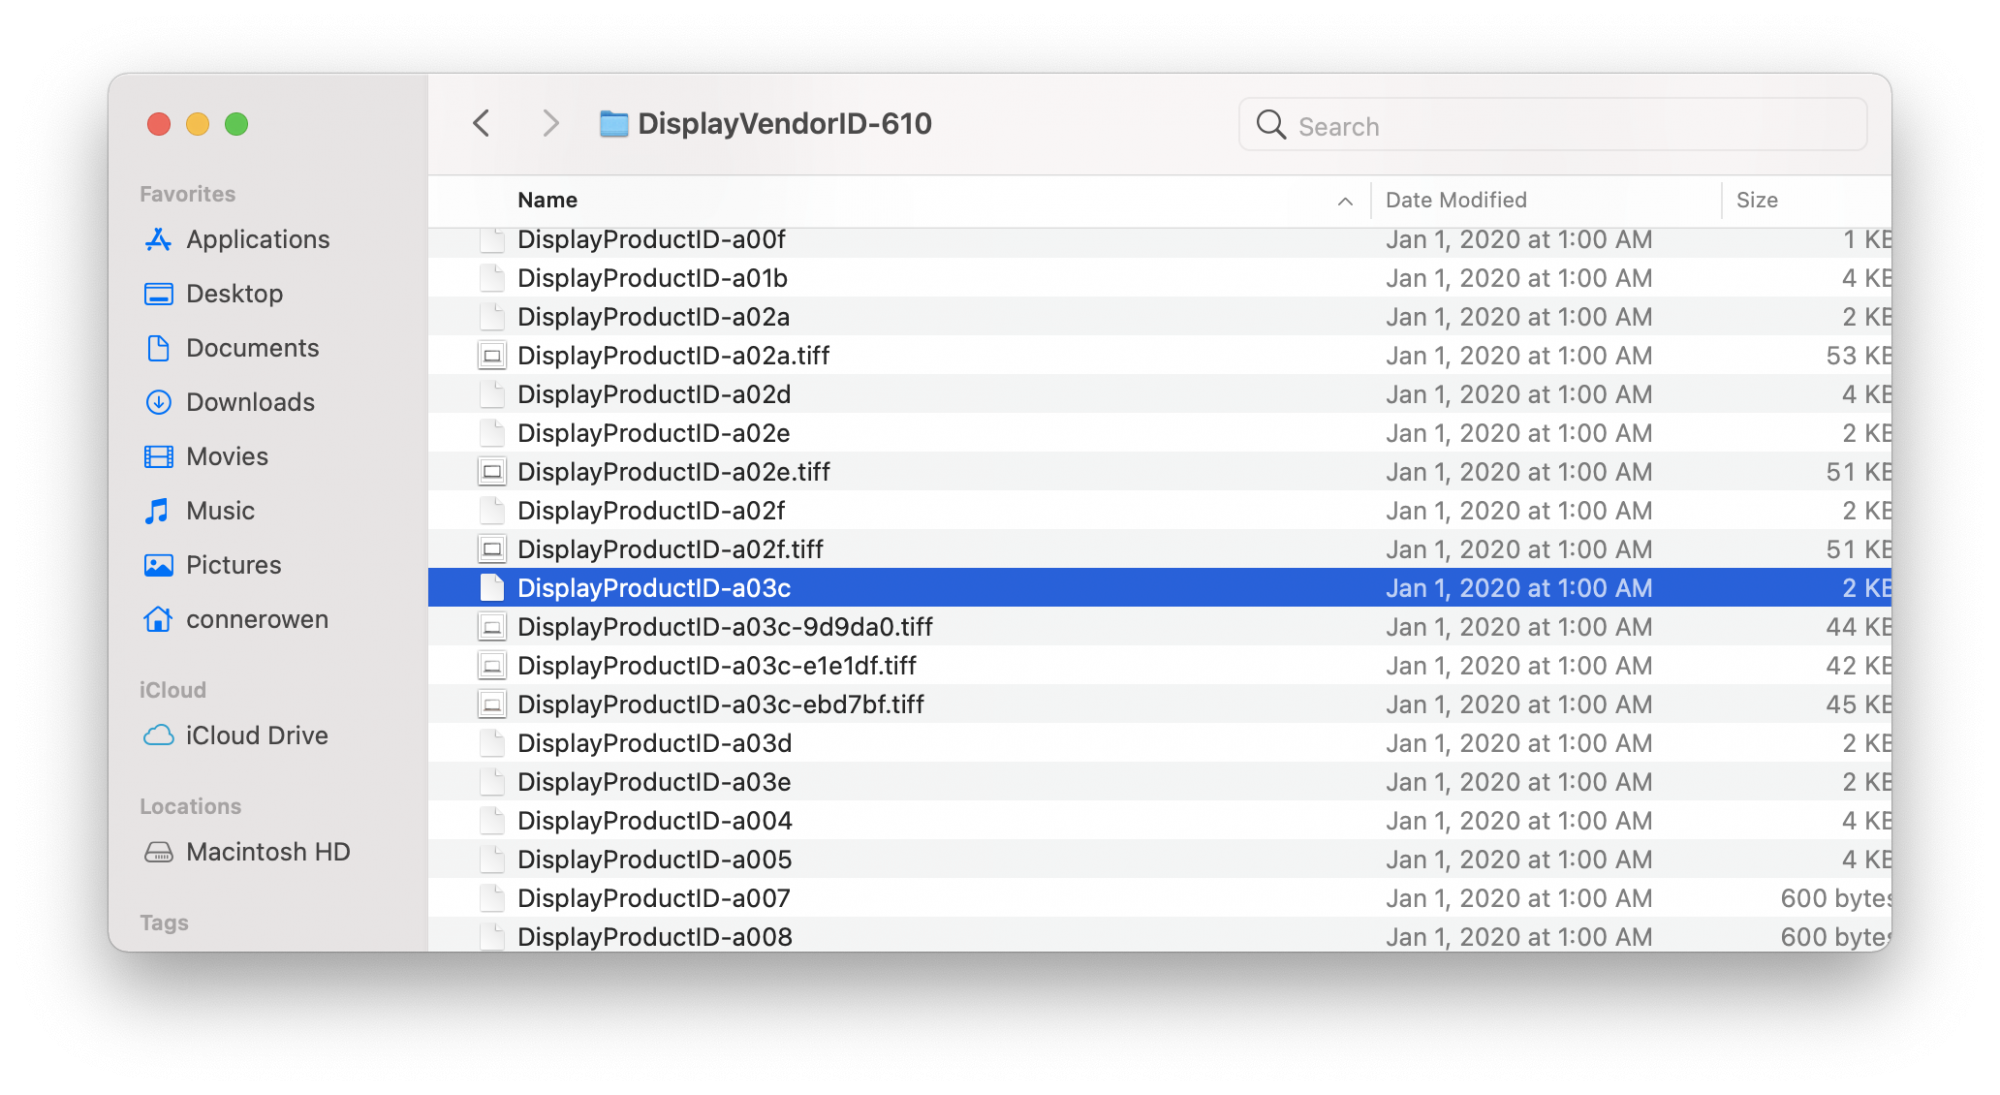The height and width of the screenshot is (1095, 2000).
Task: Click the Movies film icon
Action: pyautogui.click(x=158, y=457)
